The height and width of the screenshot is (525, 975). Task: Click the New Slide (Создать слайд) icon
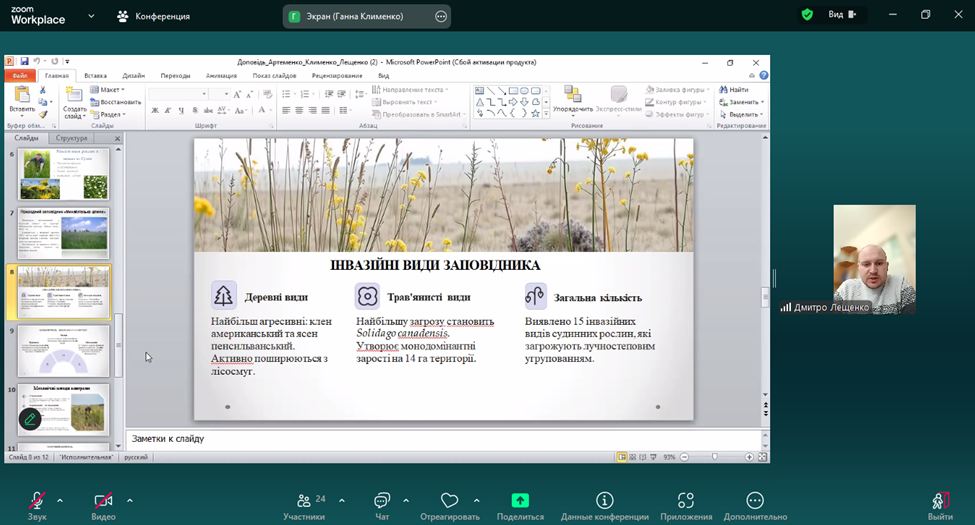(x=74, y=95)
